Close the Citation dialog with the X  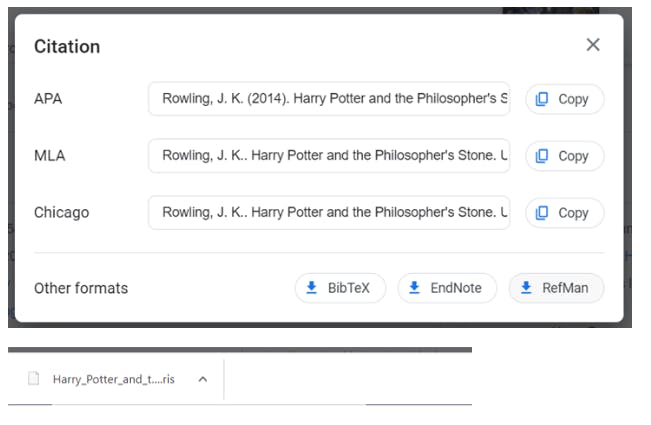593,45
